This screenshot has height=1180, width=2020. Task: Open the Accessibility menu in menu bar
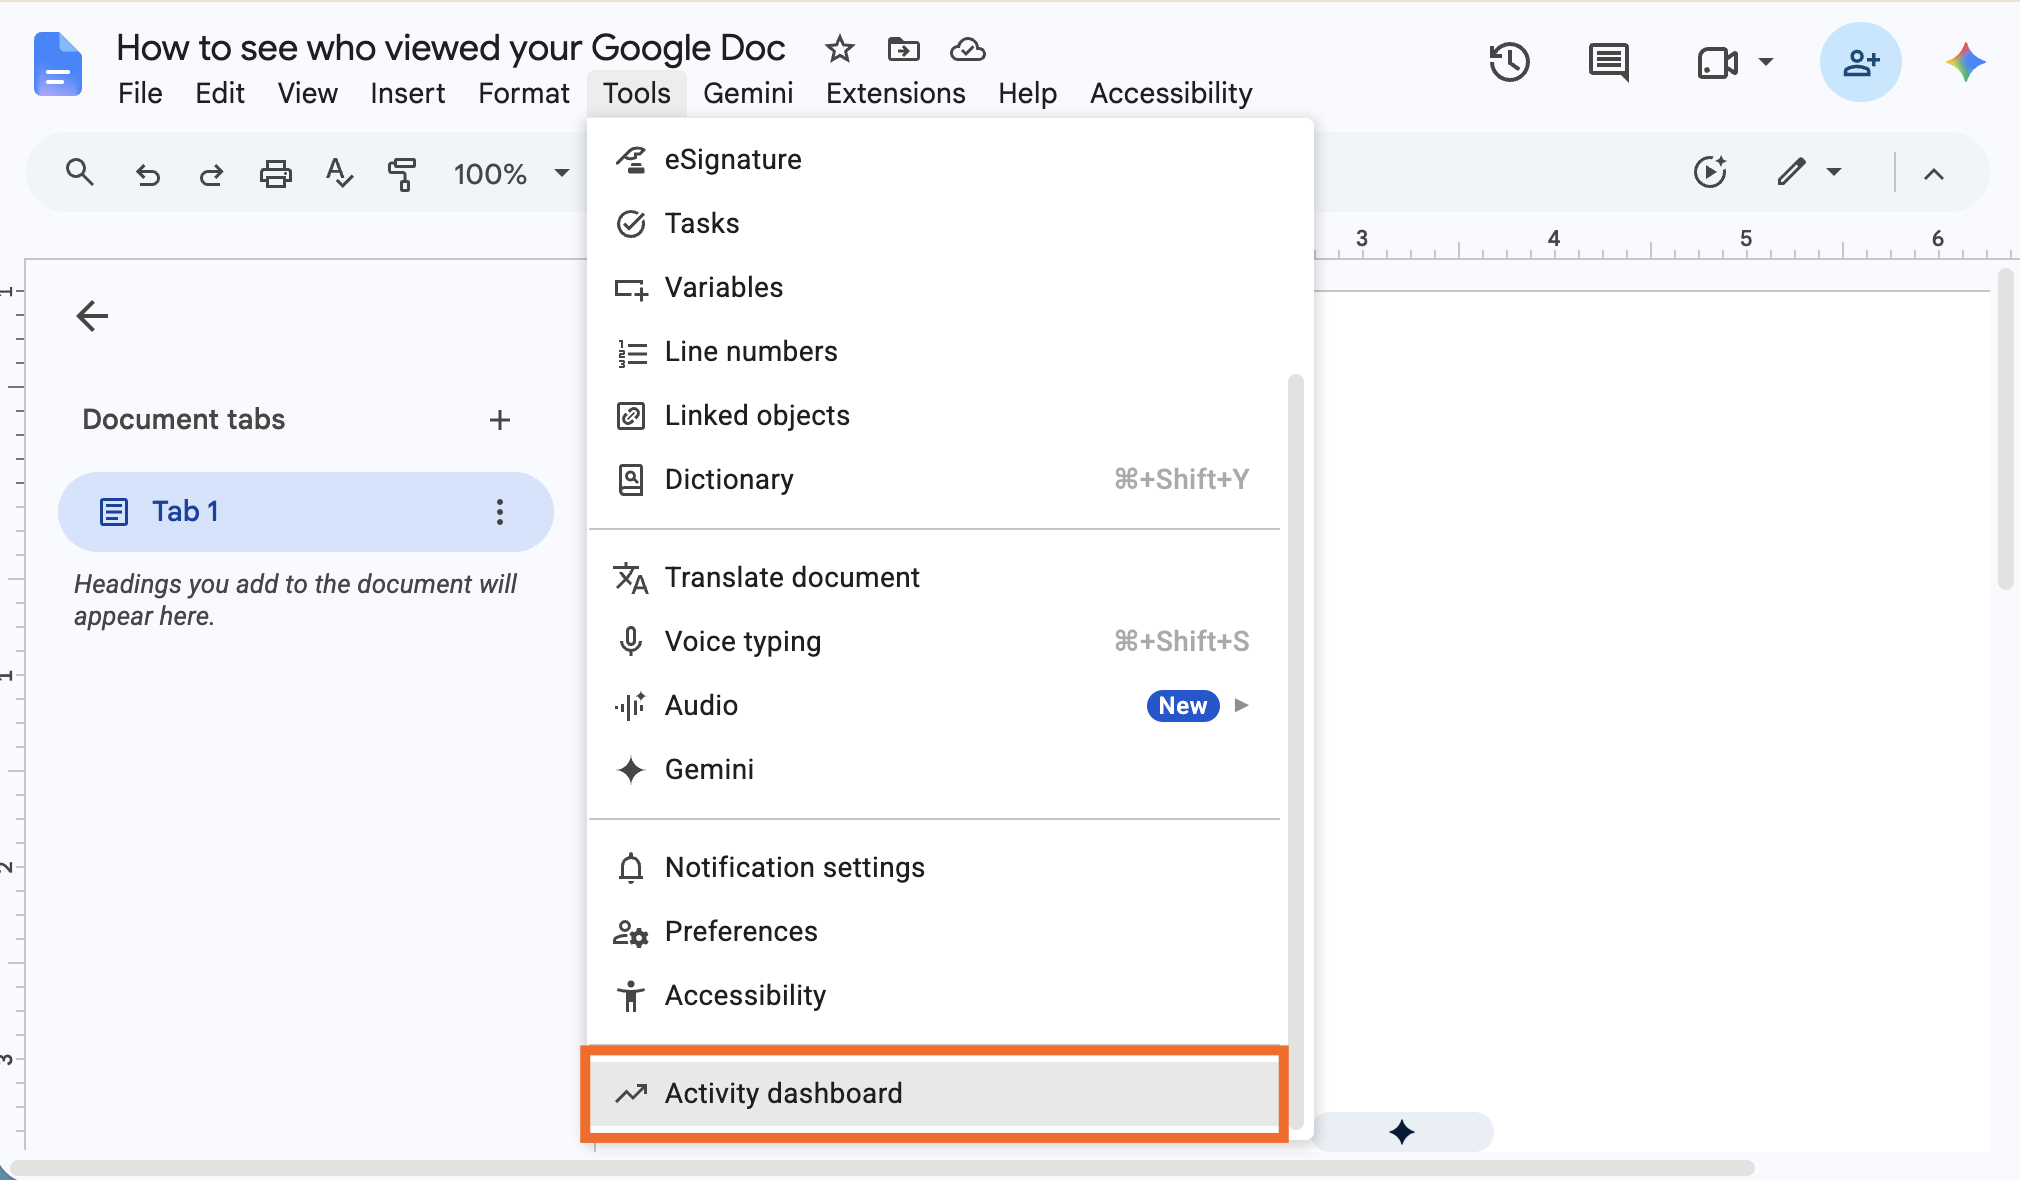coord(1171,93)
